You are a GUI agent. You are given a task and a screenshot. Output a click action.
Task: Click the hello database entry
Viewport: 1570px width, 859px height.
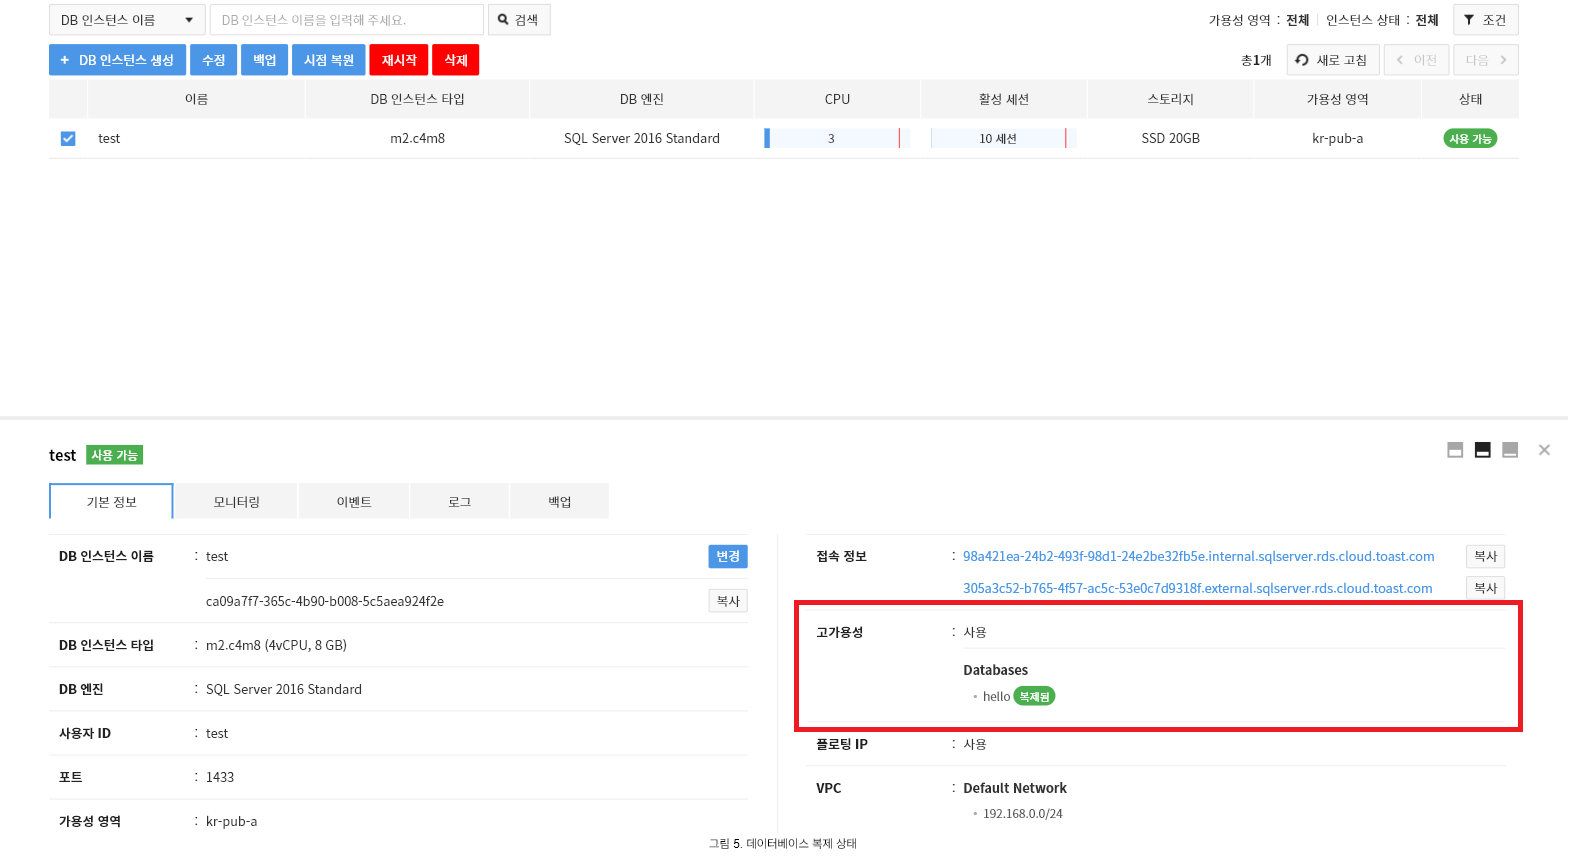[x=996, y=697]
